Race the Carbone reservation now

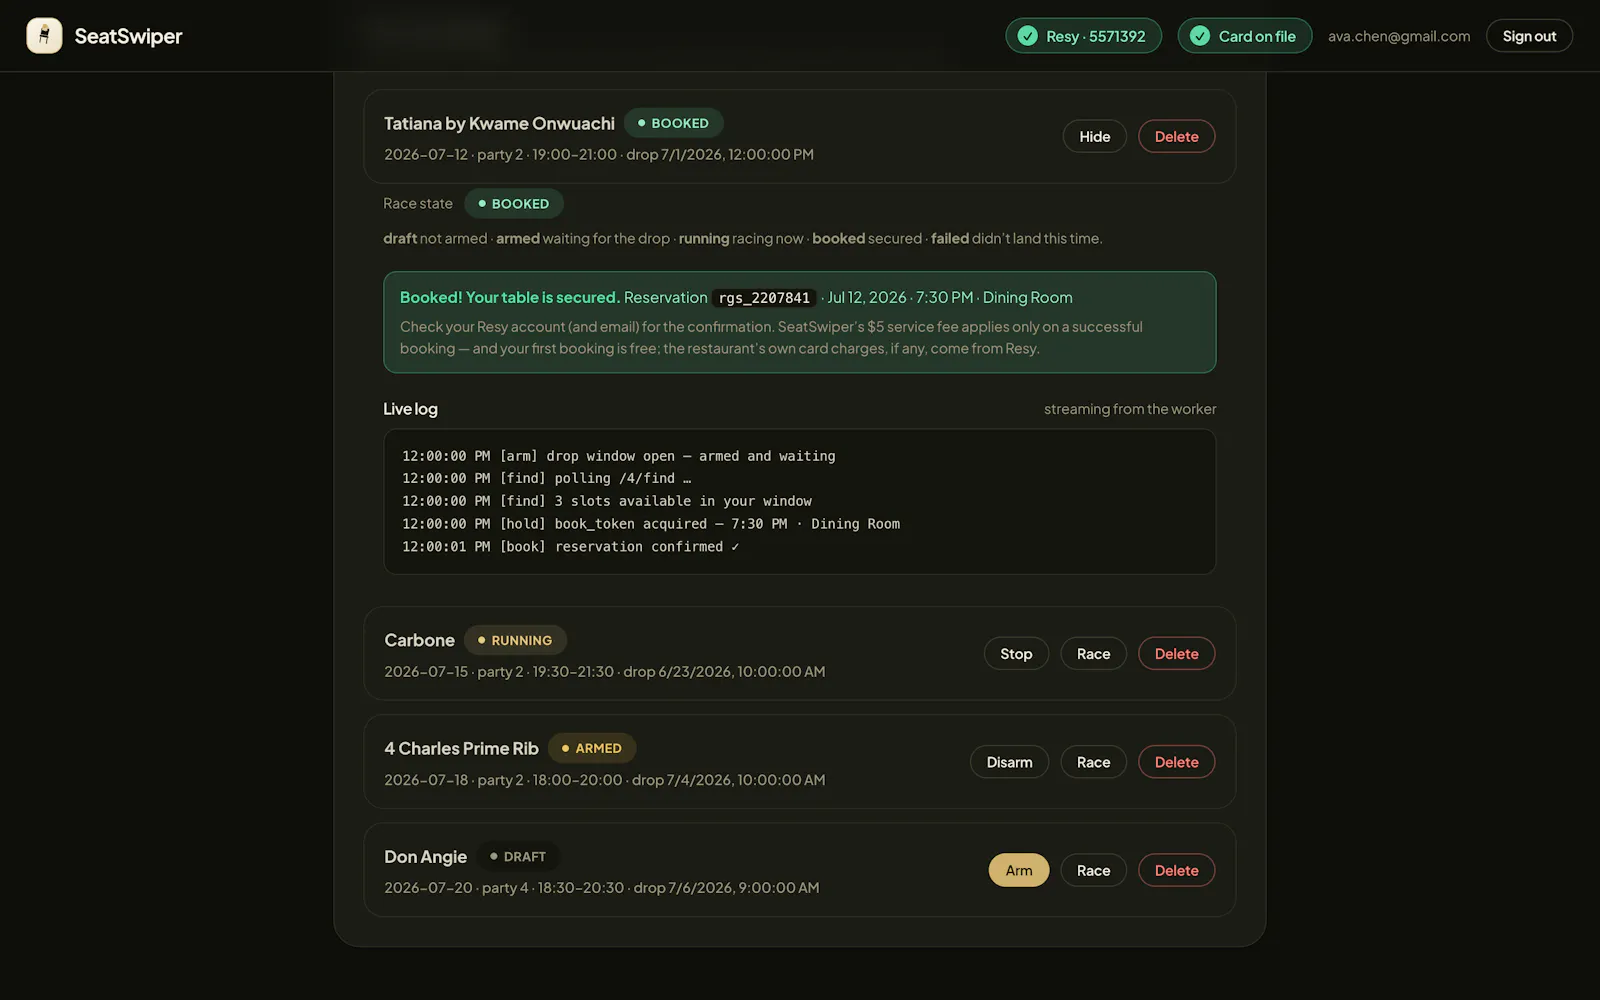(1093, 654)
